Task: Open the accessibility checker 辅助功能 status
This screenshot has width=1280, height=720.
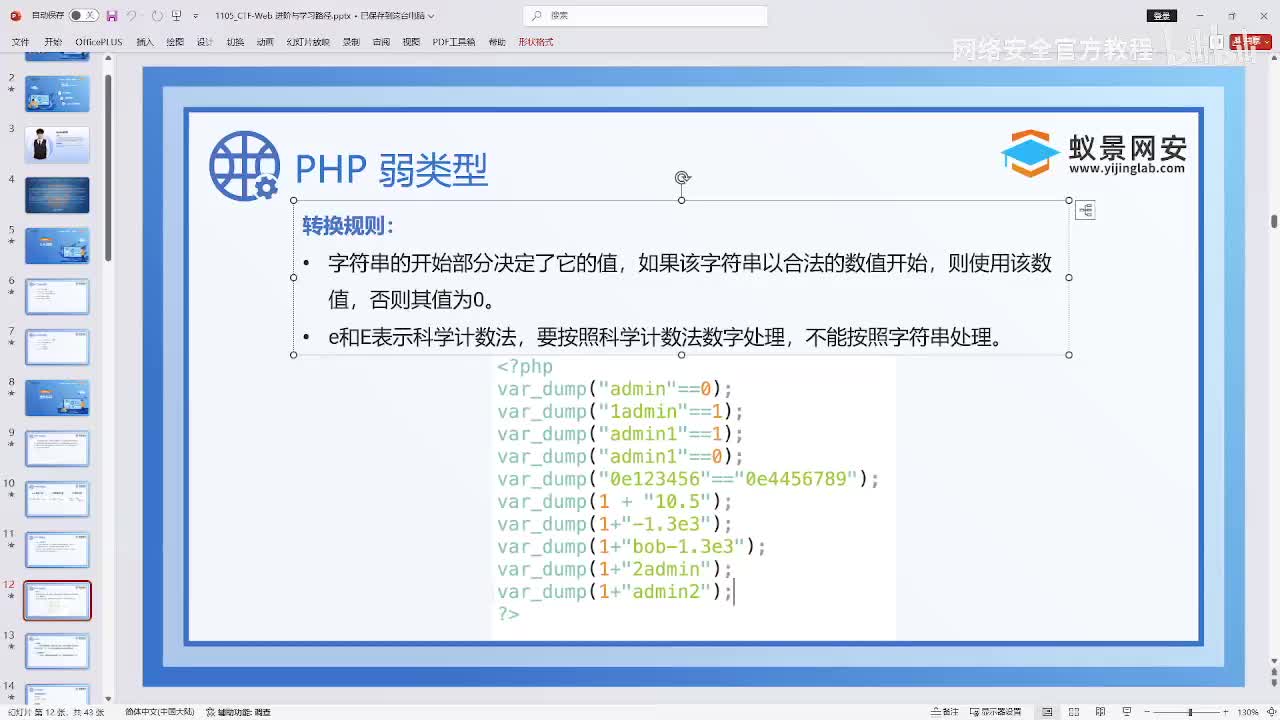Action: click(238, 712)
